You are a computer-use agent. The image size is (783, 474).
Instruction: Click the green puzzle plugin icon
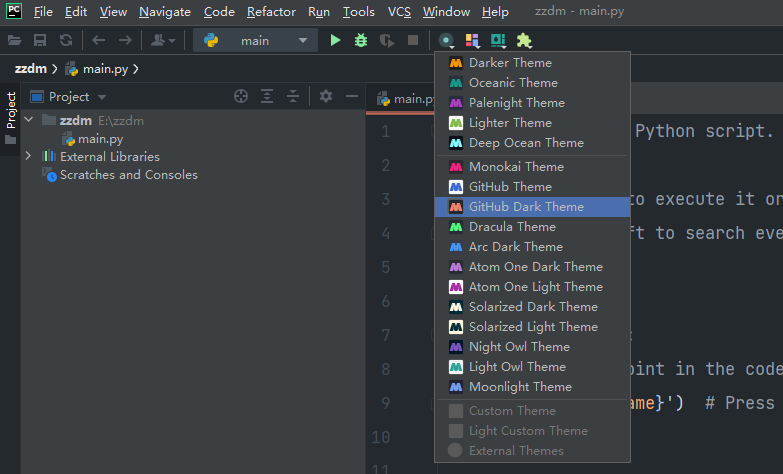[524, 40]
